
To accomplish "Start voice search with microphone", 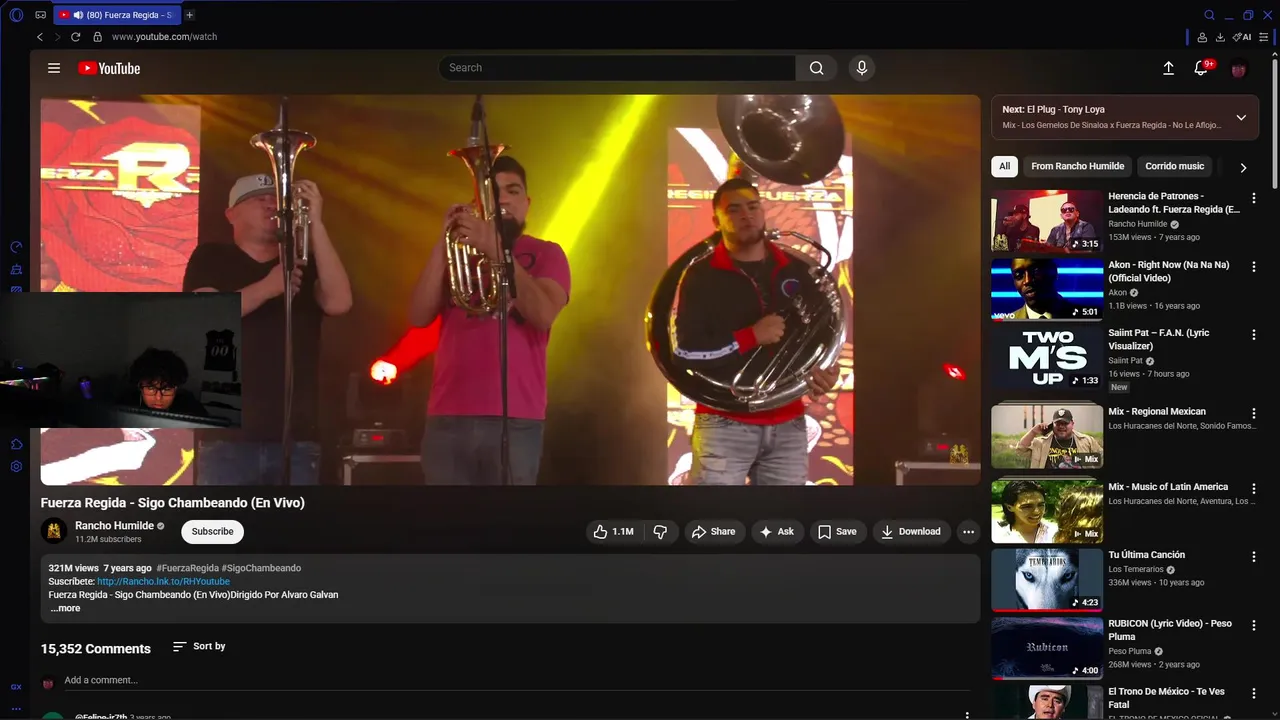I will tap(862, 68).
